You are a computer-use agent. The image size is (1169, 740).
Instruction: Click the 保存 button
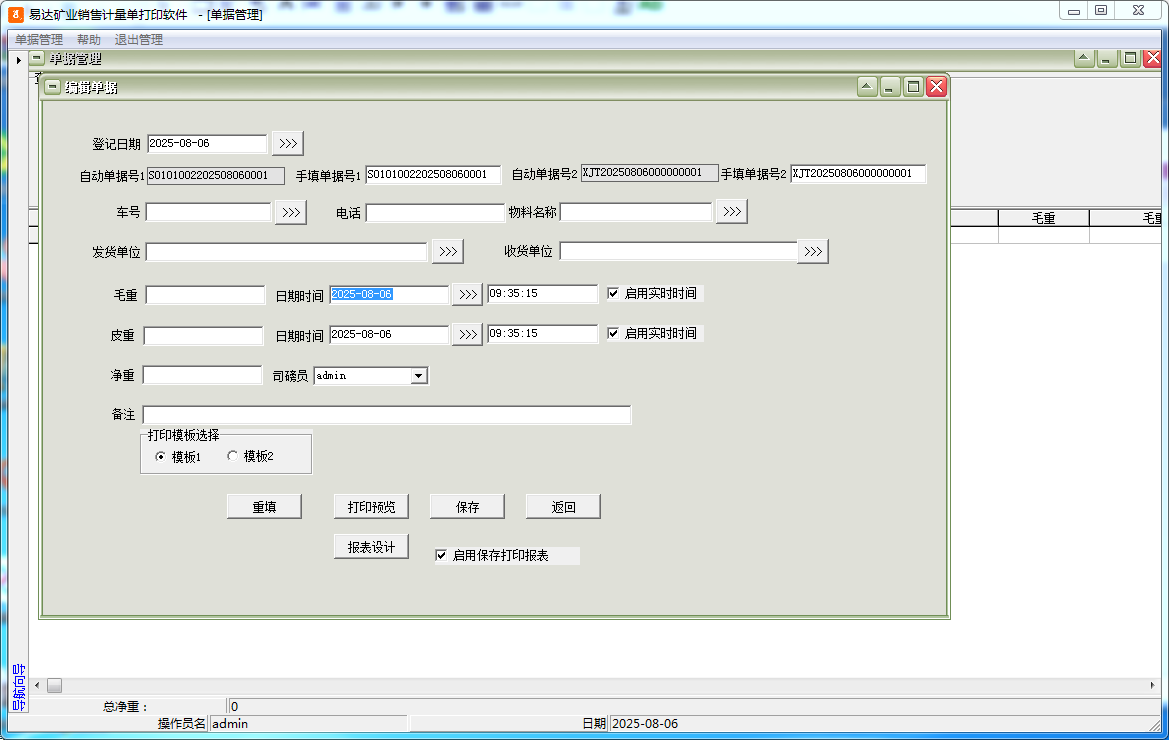467,507
